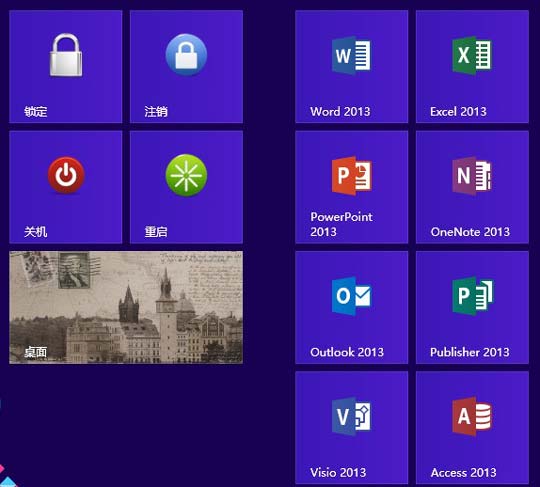The width and height of the screenshot is (540, 487).
Task: Launch the Excel 2013 tile
Action: [x=472, y=66]
